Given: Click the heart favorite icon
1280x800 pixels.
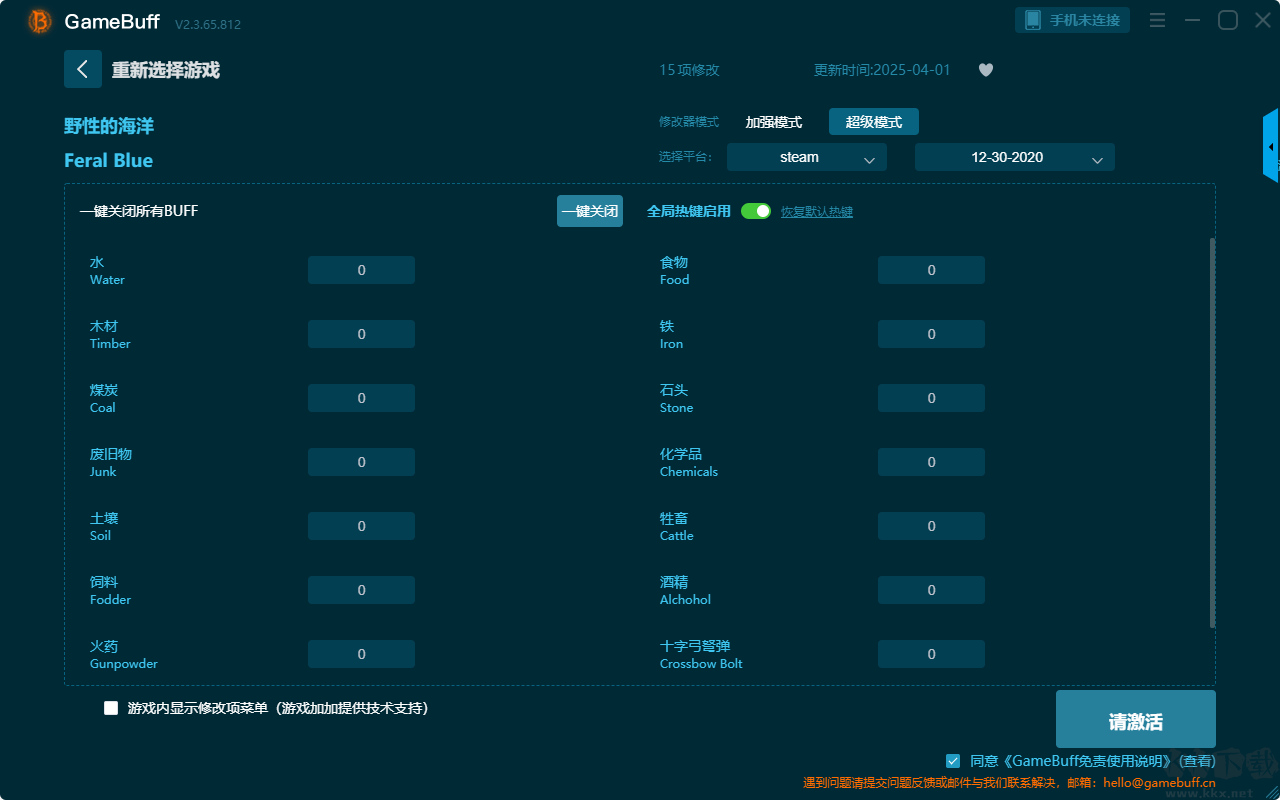Looking at the screenshot, I should pos(986,70).
